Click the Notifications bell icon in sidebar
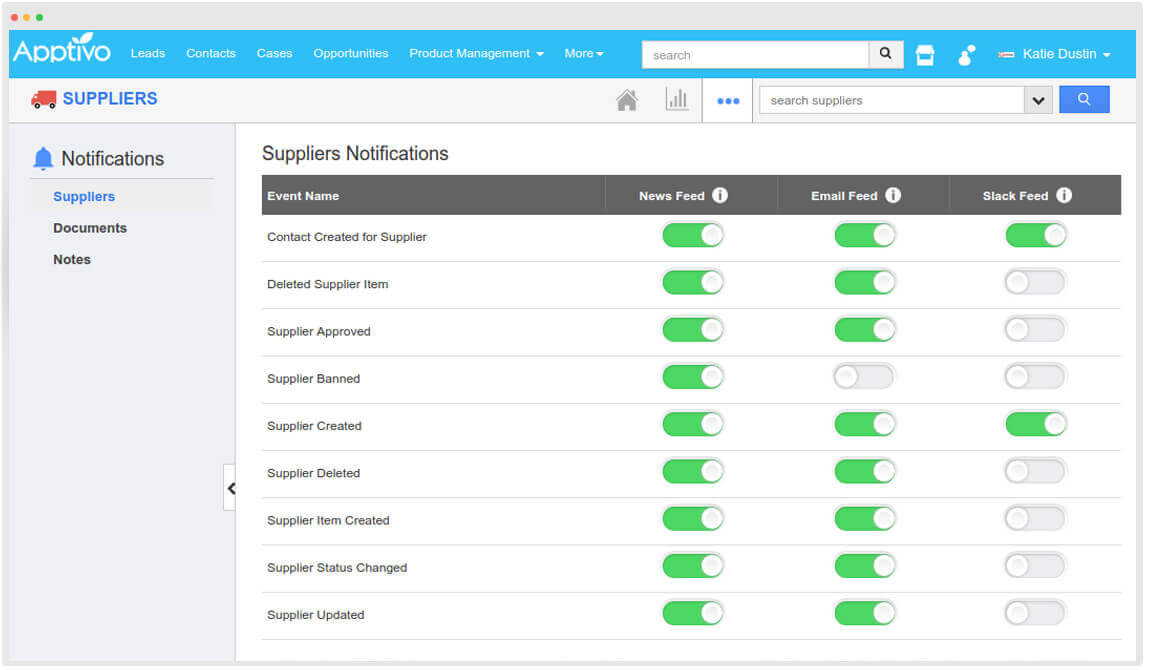Screen dimensions: 1150x670 tap(42, 157)
